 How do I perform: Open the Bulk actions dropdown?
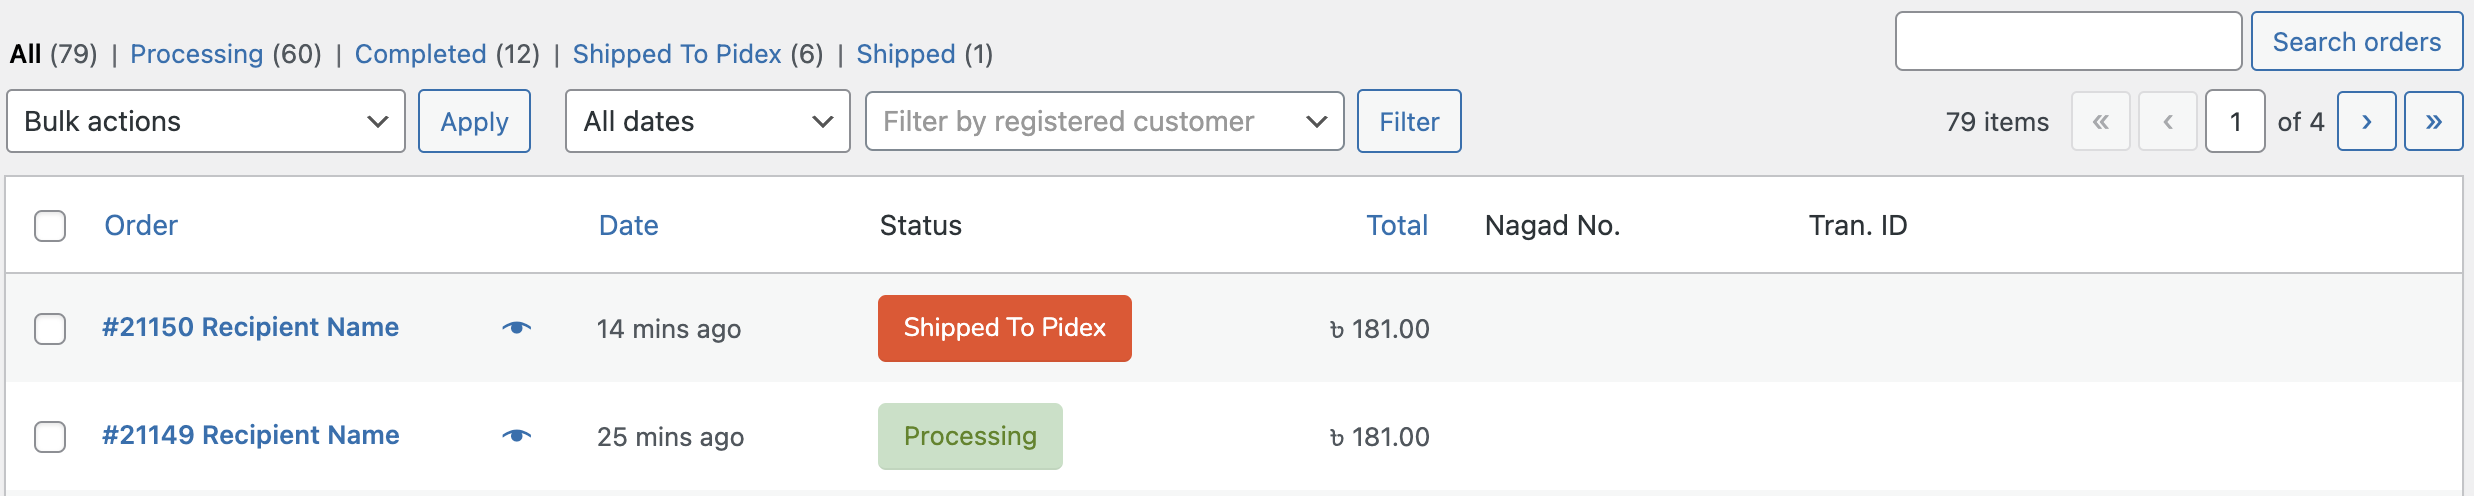206,121
